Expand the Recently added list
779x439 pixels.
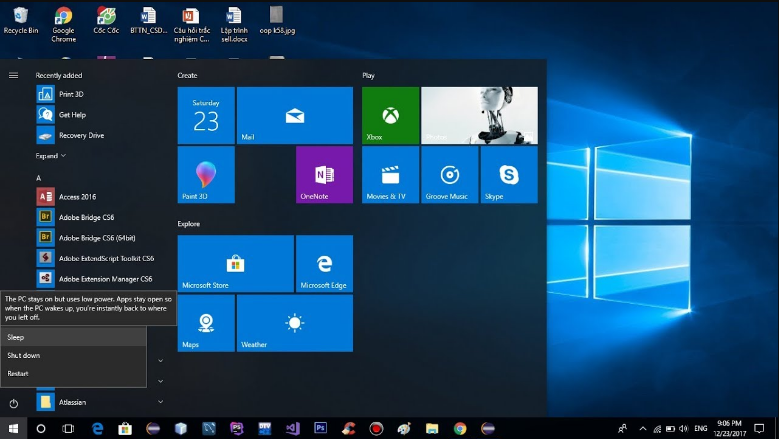[x=51, y=156]
